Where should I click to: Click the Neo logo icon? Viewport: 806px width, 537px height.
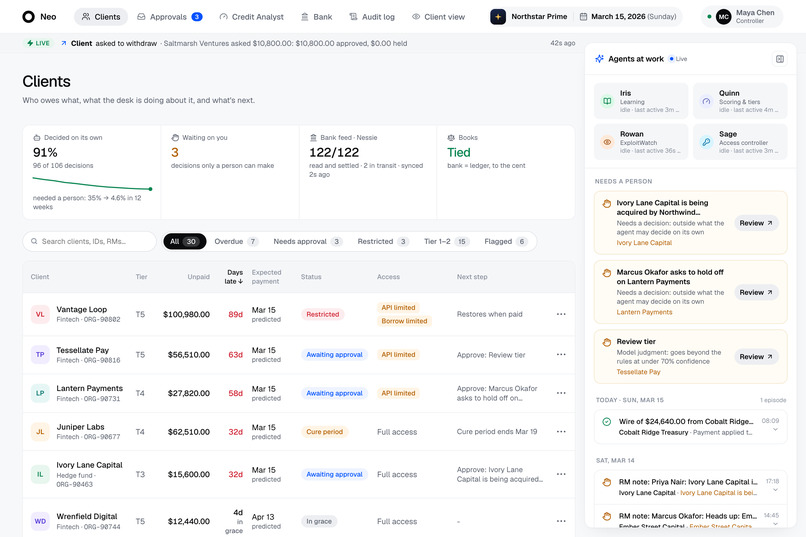(x=28, y=16)
